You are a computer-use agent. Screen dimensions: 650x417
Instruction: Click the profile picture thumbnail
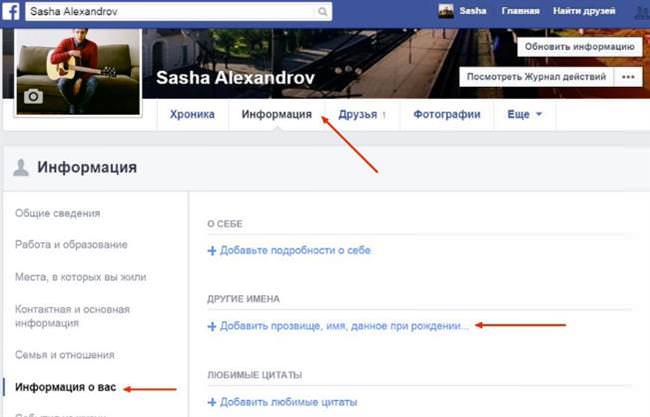[78, 71]
